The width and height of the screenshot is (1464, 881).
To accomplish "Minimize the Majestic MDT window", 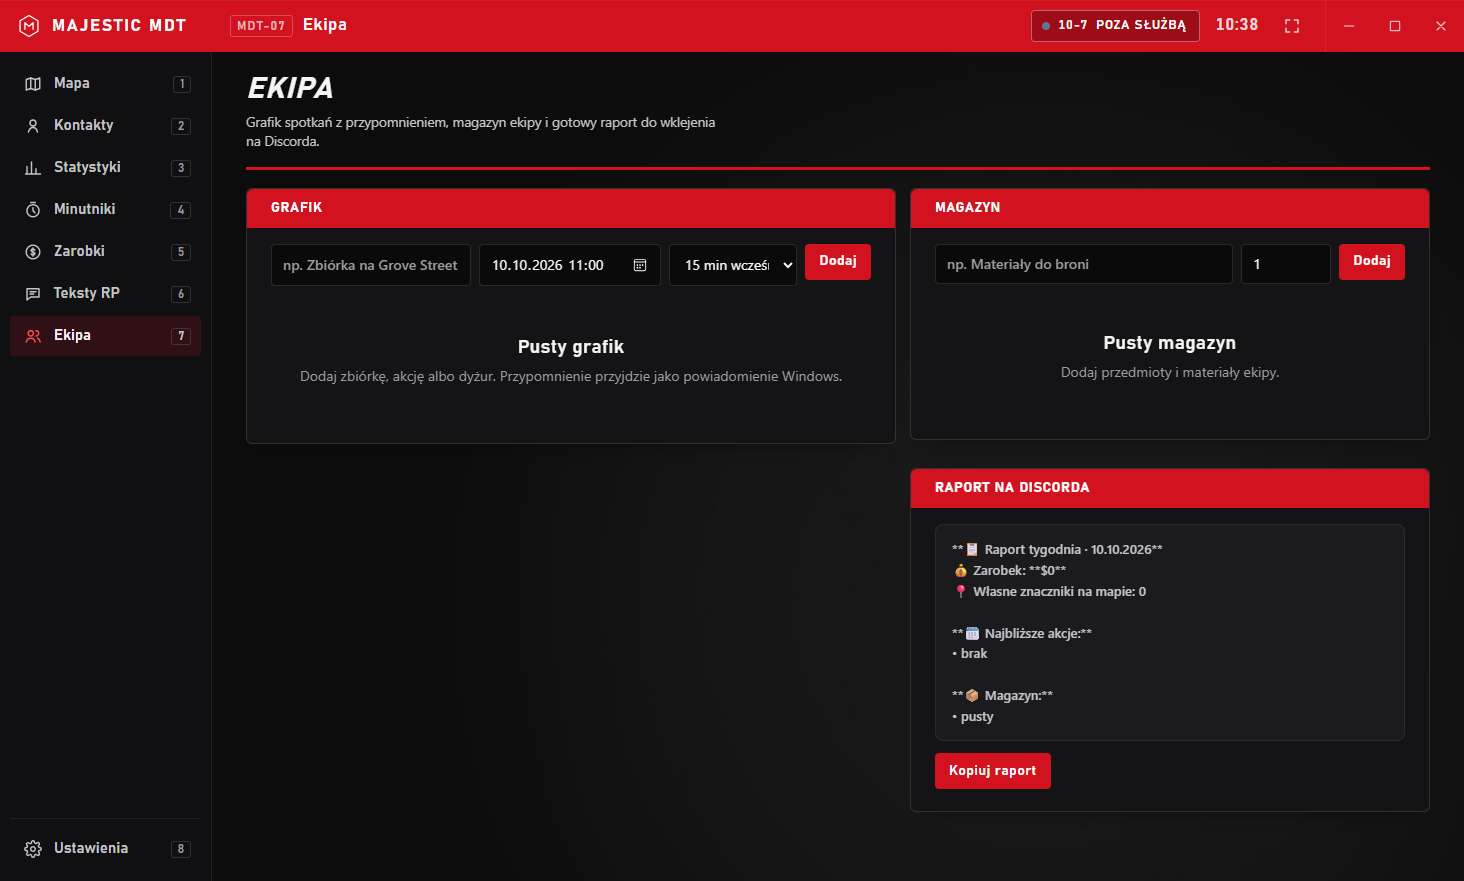I will pos(1349,26).
